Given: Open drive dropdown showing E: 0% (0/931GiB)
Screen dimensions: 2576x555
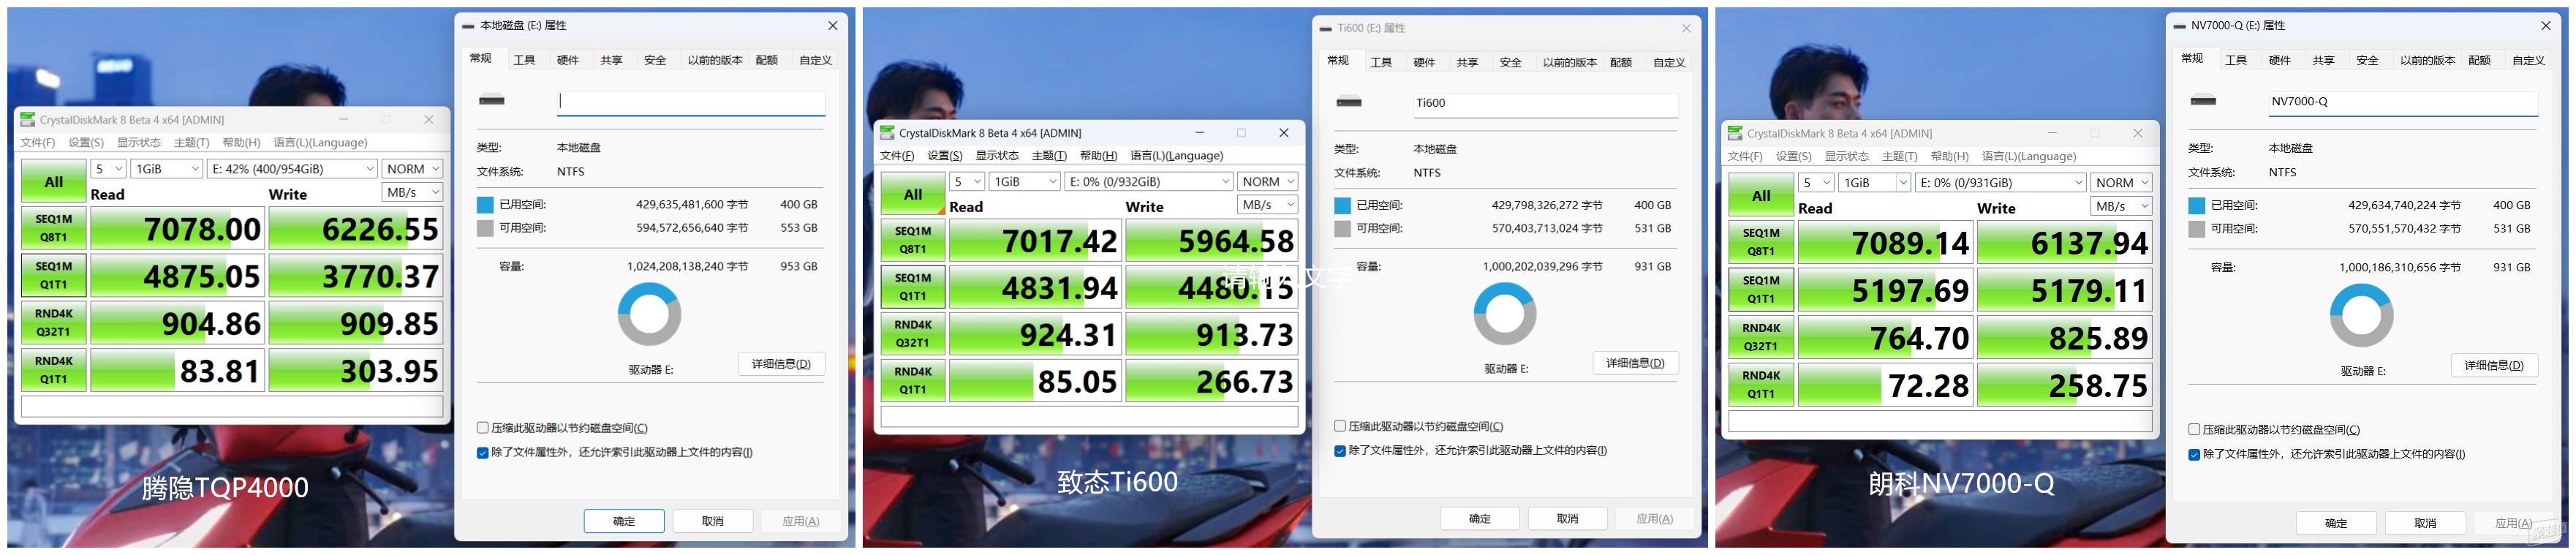Looking at the screenshot, I should coord(2001,183).
